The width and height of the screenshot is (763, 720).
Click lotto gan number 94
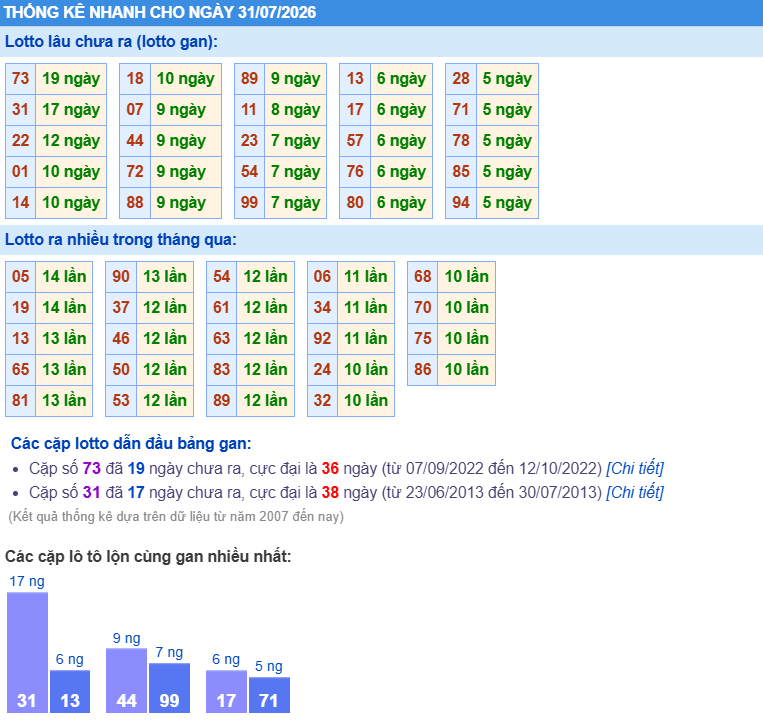pos(461,203)
